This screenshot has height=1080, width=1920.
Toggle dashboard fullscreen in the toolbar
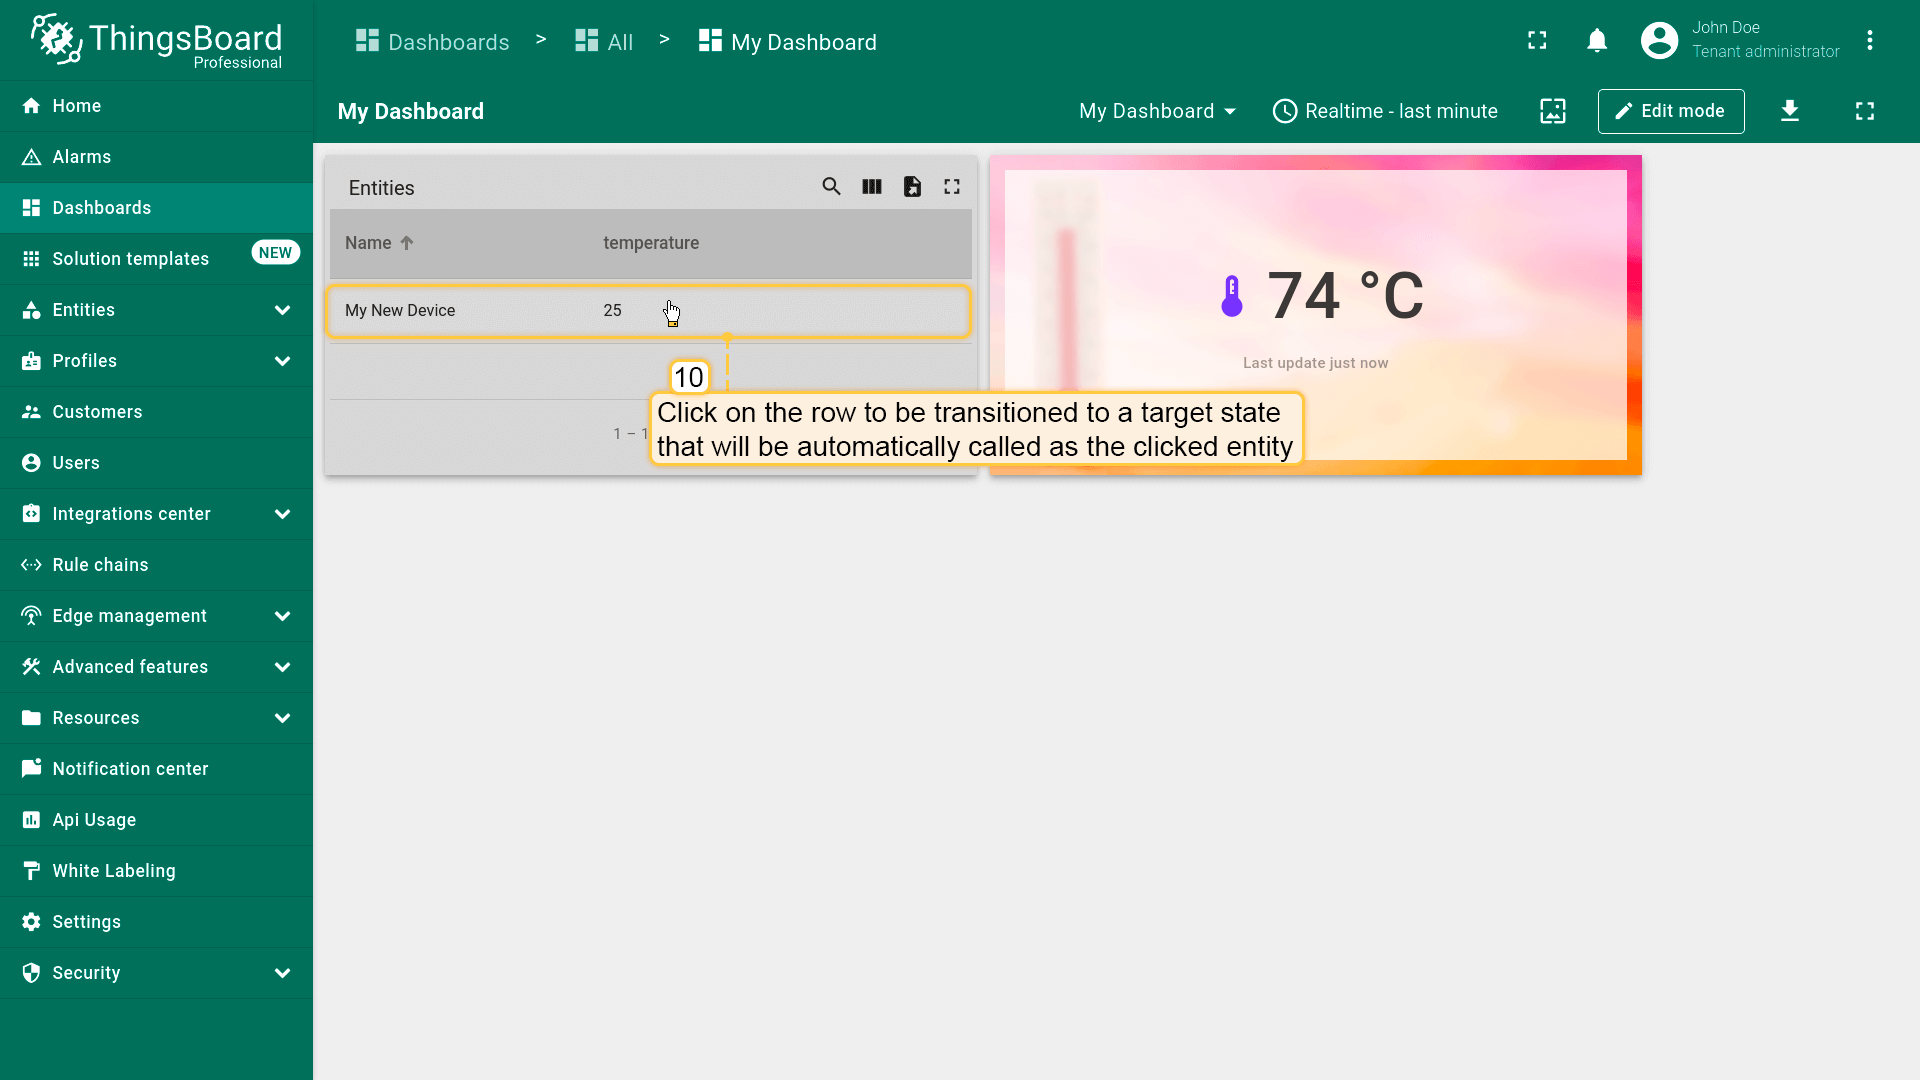pyautogui.click(x=1865, y=111)
